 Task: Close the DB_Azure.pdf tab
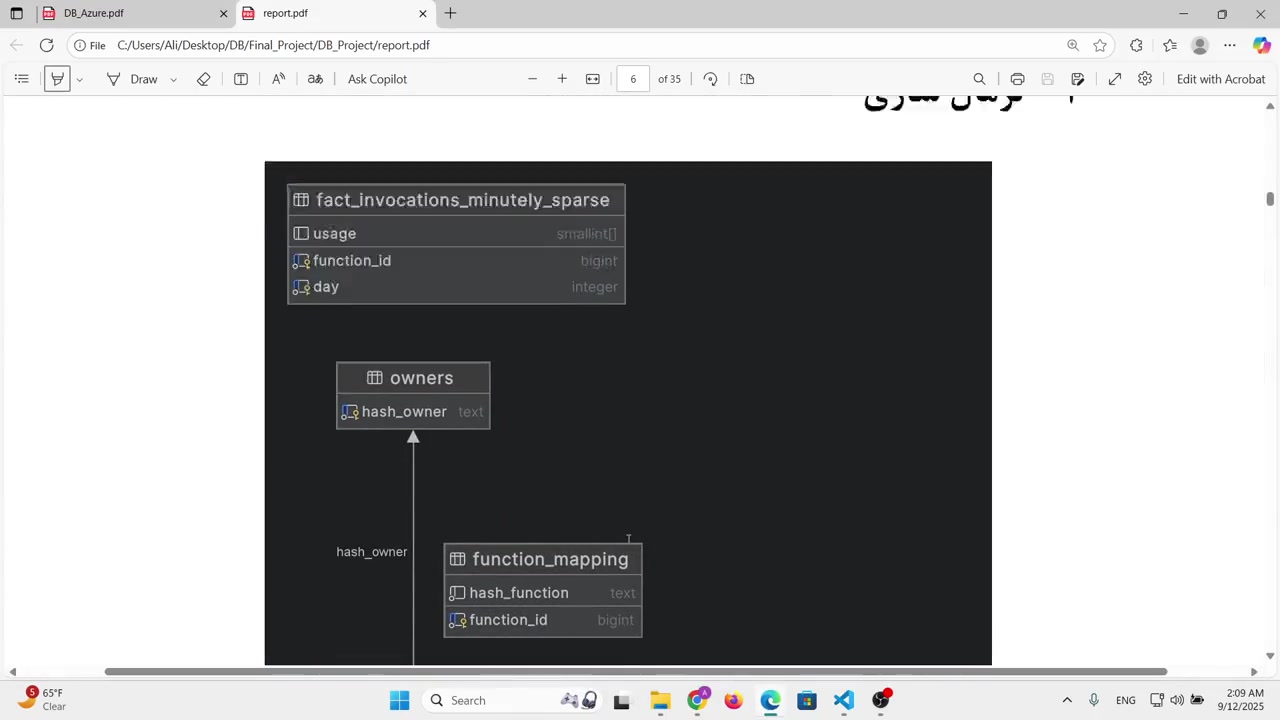coord(223,13)
